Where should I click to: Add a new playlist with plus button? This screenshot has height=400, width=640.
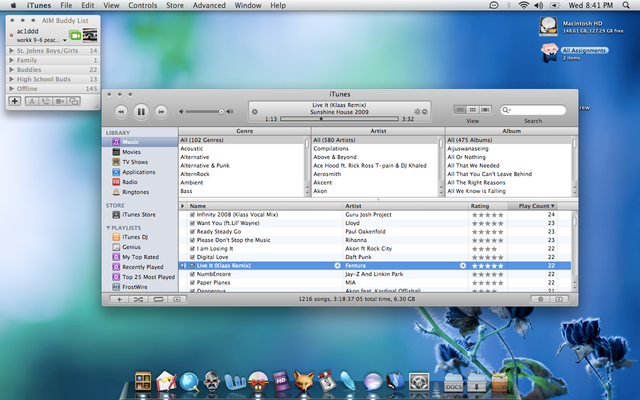pos(119,299)
